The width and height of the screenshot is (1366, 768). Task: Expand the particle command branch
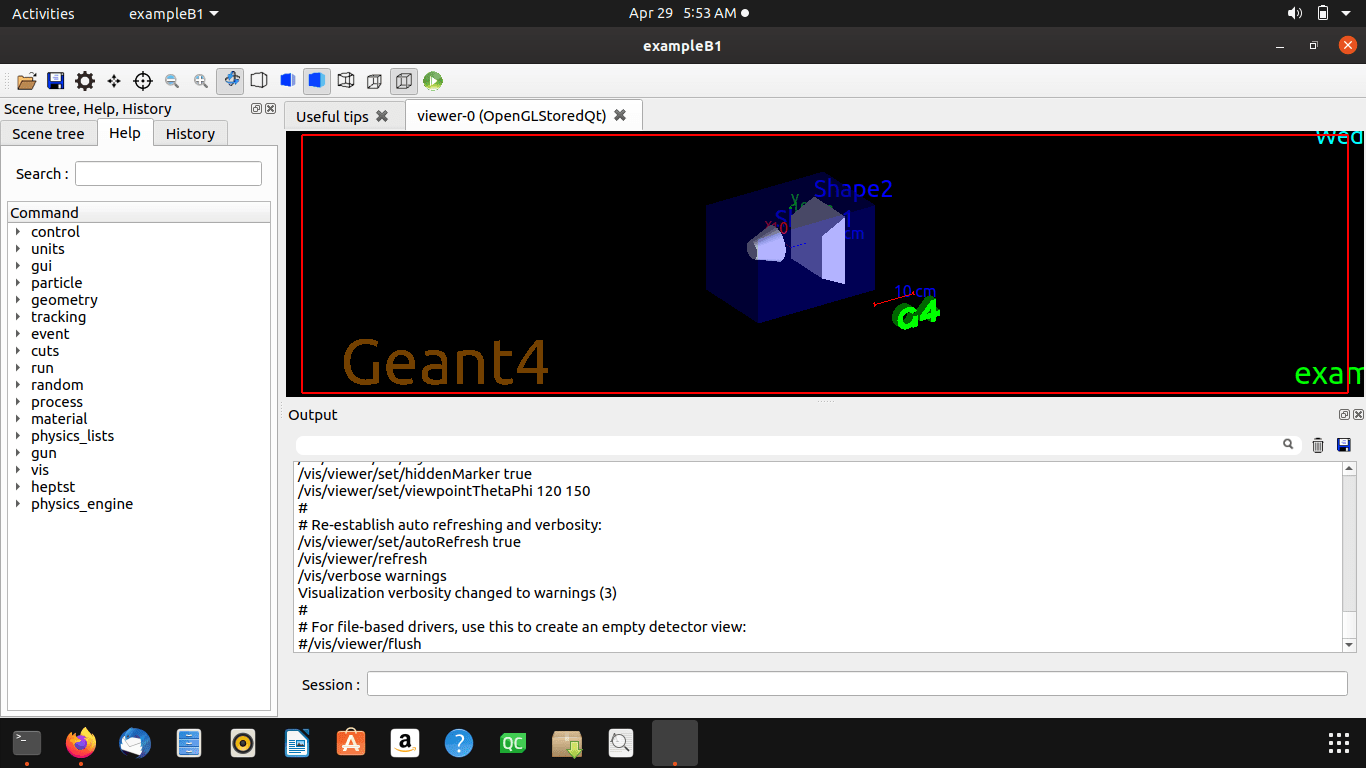pos(56,282)
